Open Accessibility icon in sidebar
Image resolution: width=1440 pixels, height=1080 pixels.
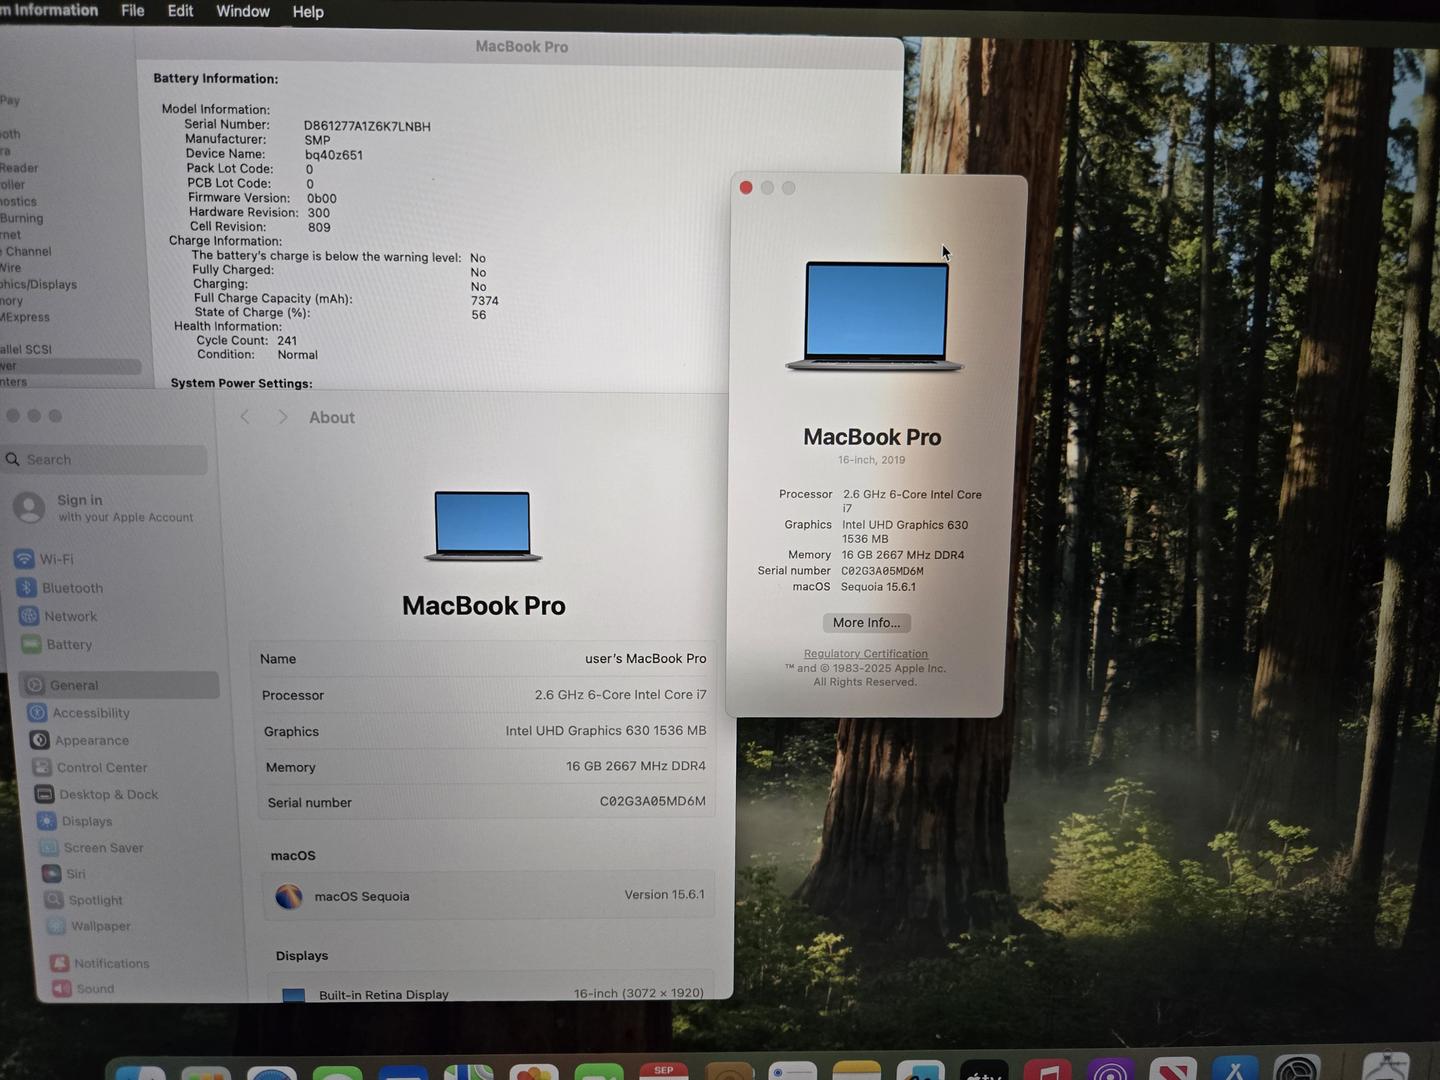(38, 712)
